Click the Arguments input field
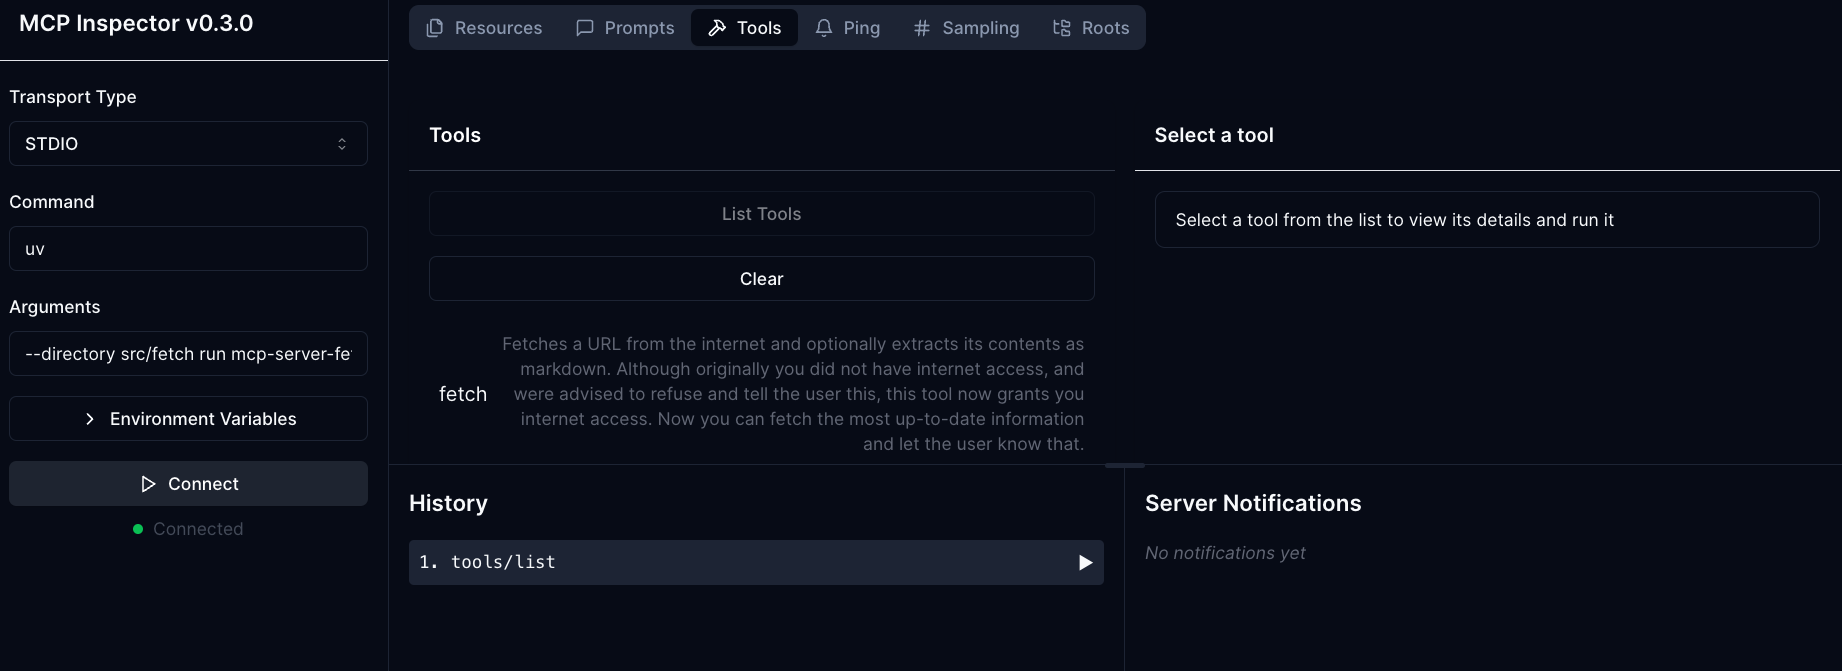 (x=188, y=354)
